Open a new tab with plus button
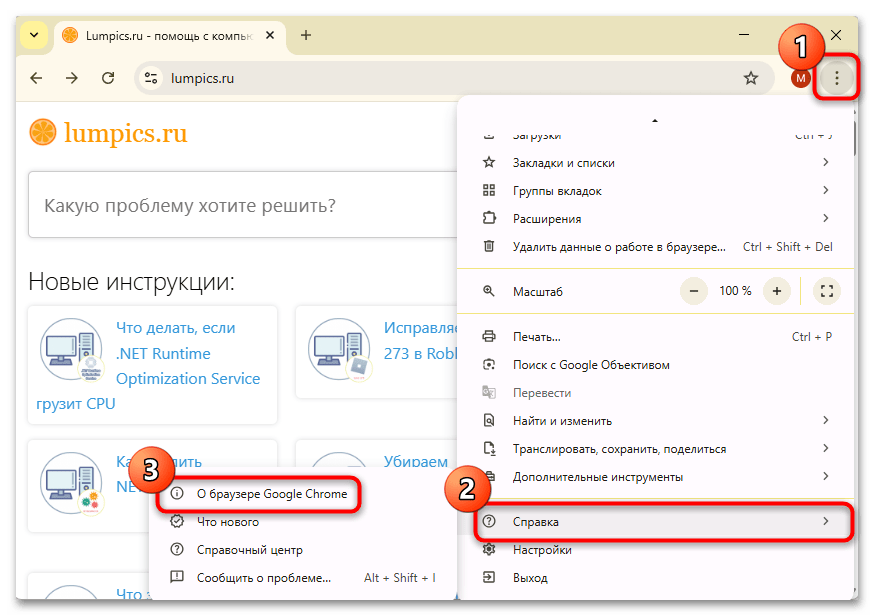 [305, 35]
